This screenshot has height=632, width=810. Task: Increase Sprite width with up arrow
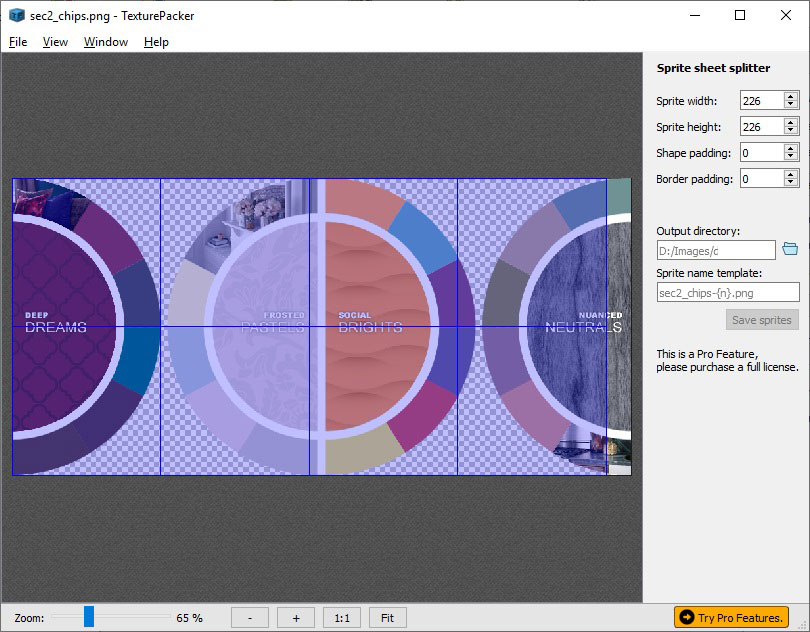pyautogui.click(x=791, y=96)
